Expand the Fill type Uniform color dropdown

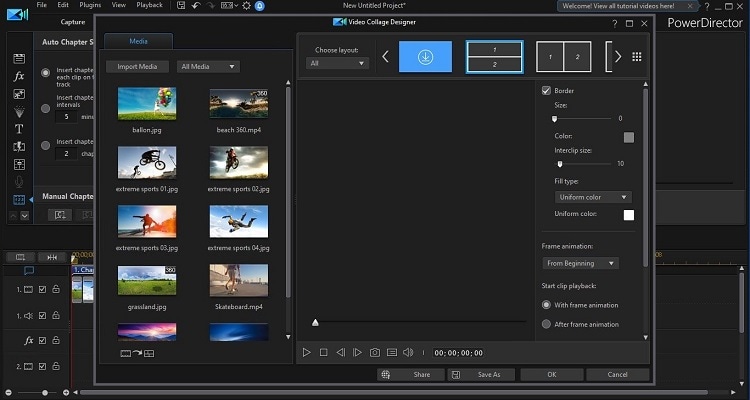tap(593, 197)
